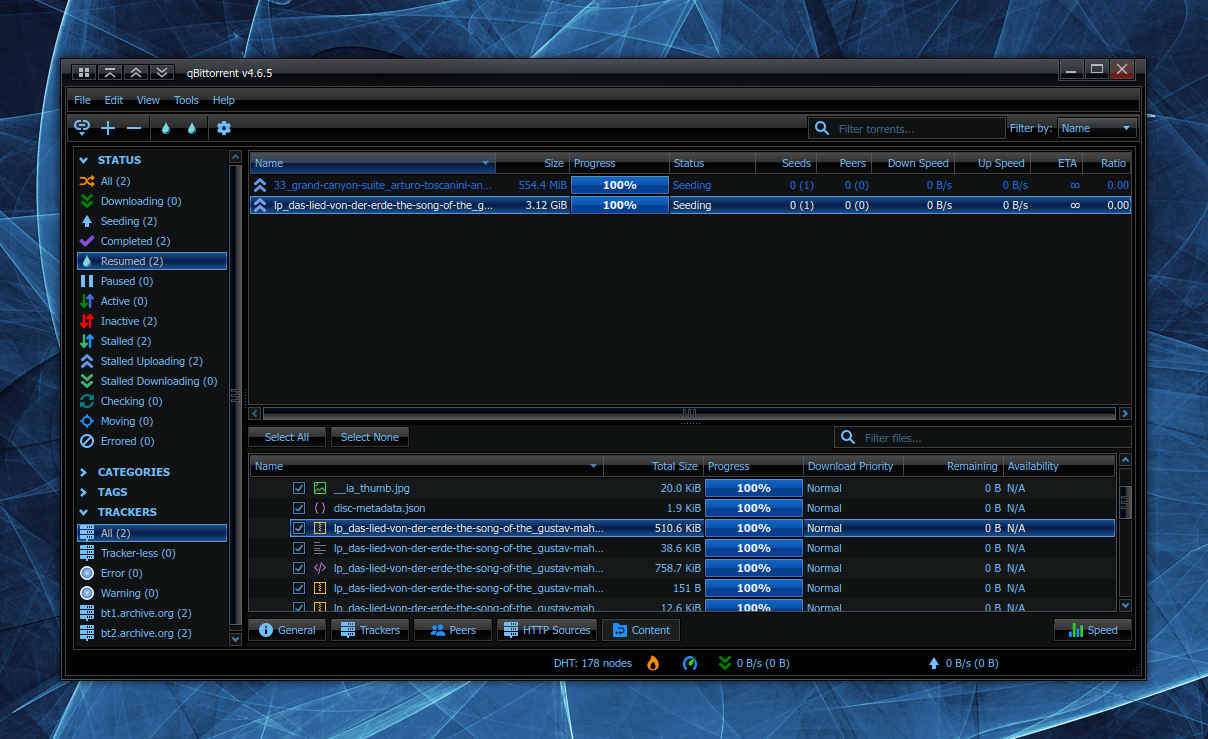
Task: Click the Add Torrent Link toolbar icon
Action: coord(82,127)
